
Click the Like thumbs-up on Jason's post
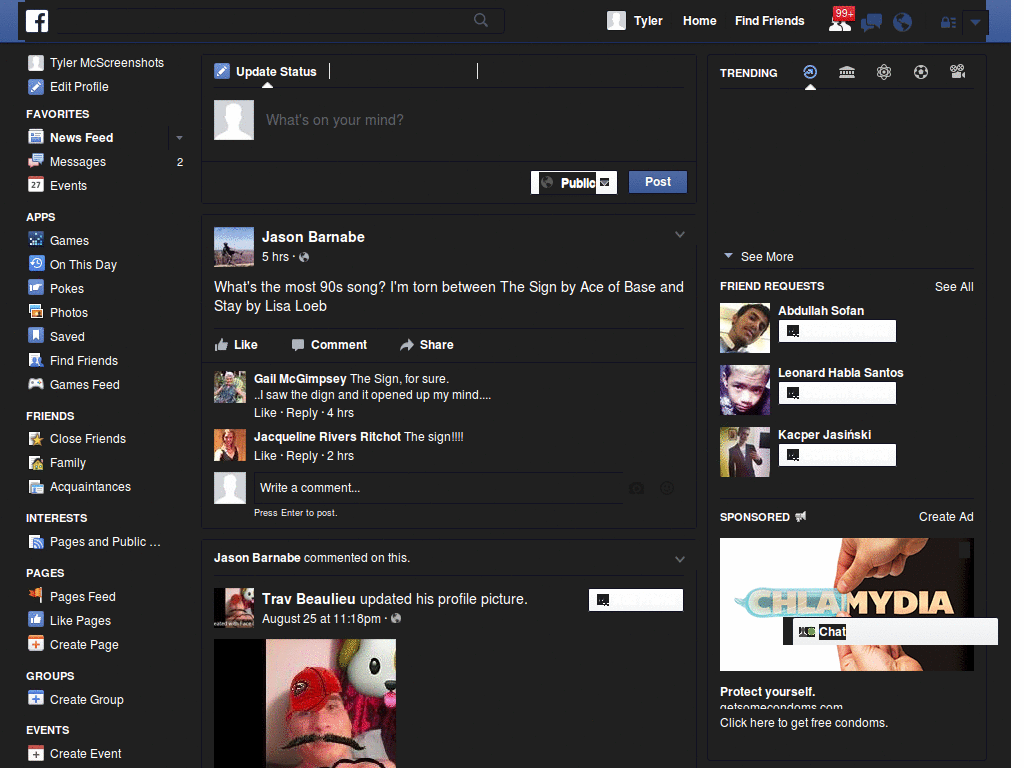[x=236, y=345]
